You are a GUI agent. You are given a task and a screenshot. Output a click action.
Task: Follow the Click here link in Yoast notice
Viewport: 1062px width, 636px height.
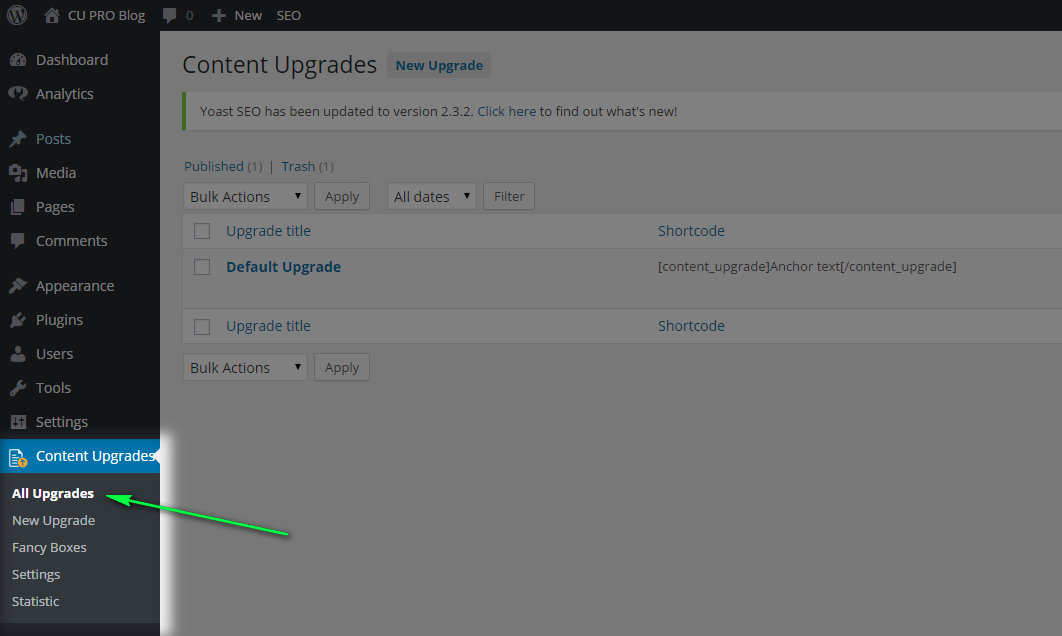[507, 111]
